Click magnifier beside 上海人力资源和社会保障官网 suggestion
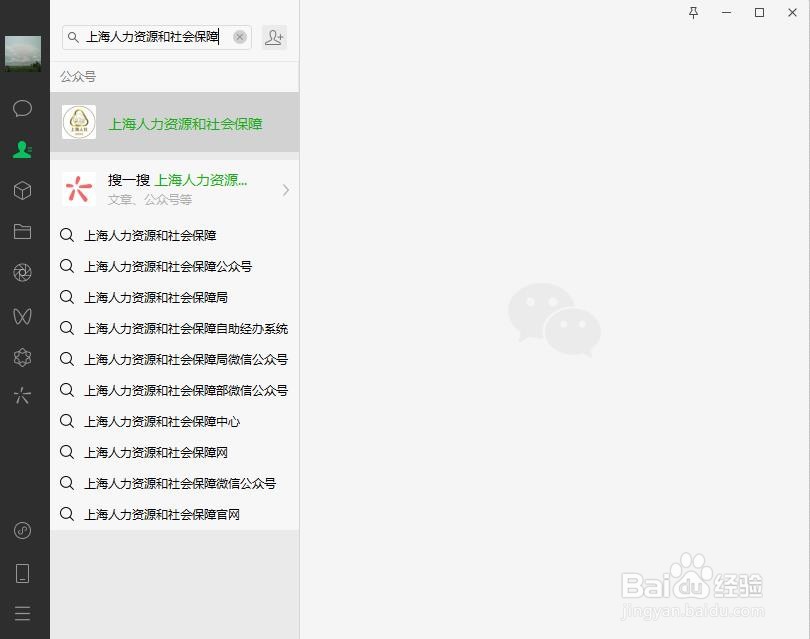The height and width of the screenshot is (639, 810). click(x=67, y=514)
